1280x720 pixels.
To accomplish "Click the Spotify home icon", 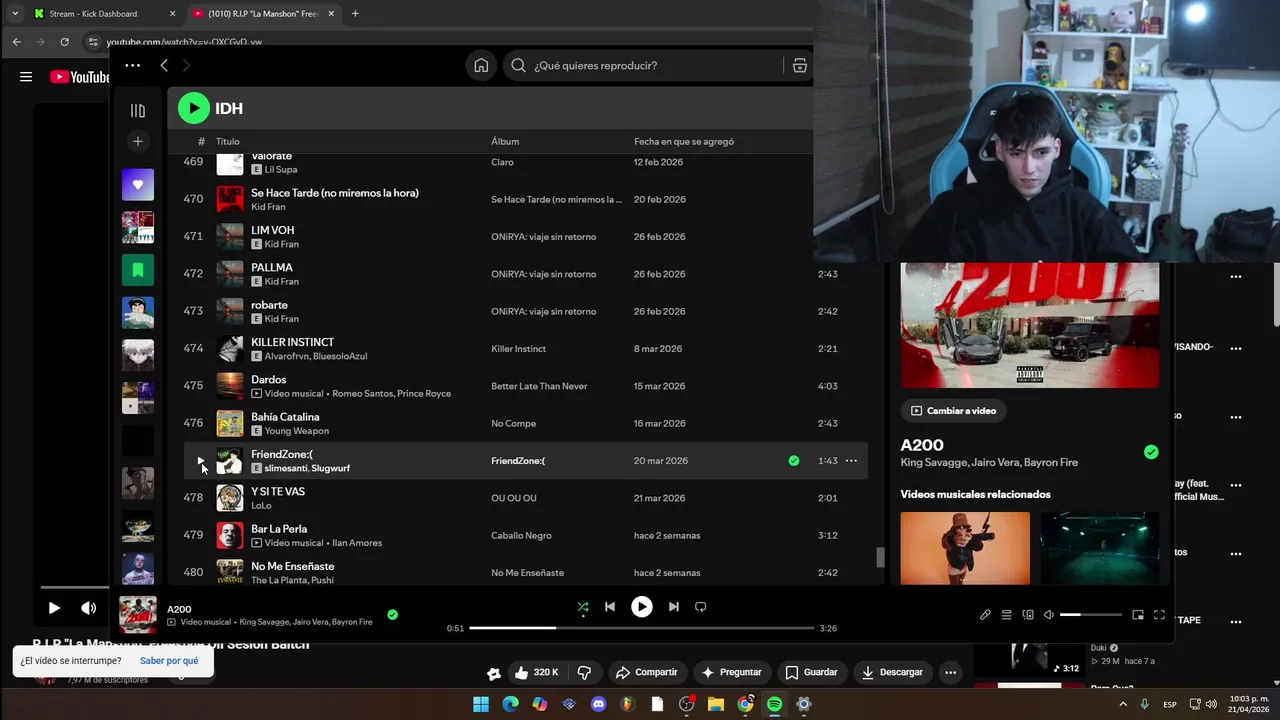I will coord(481,65).
